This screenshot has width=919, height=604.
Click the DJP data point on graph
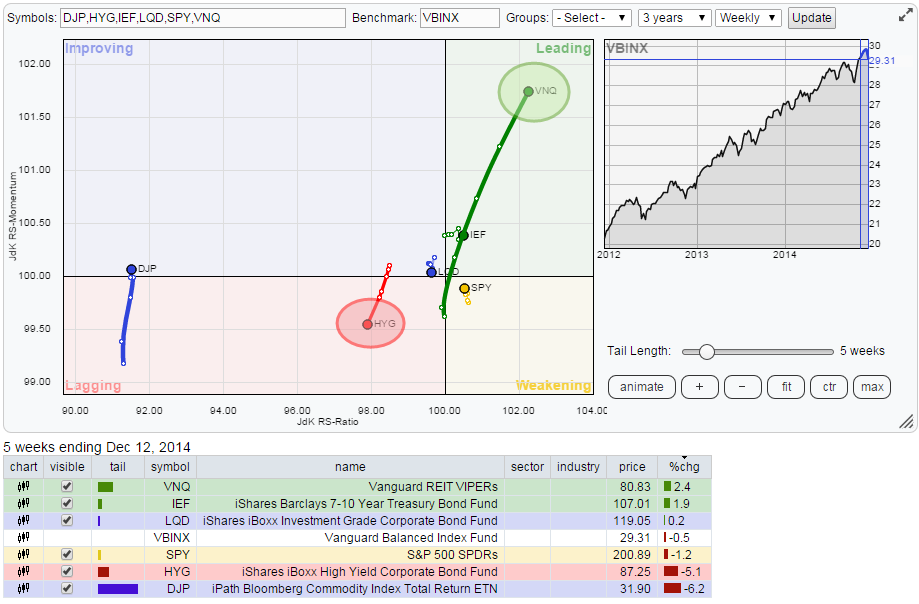[x=131, y=269]
